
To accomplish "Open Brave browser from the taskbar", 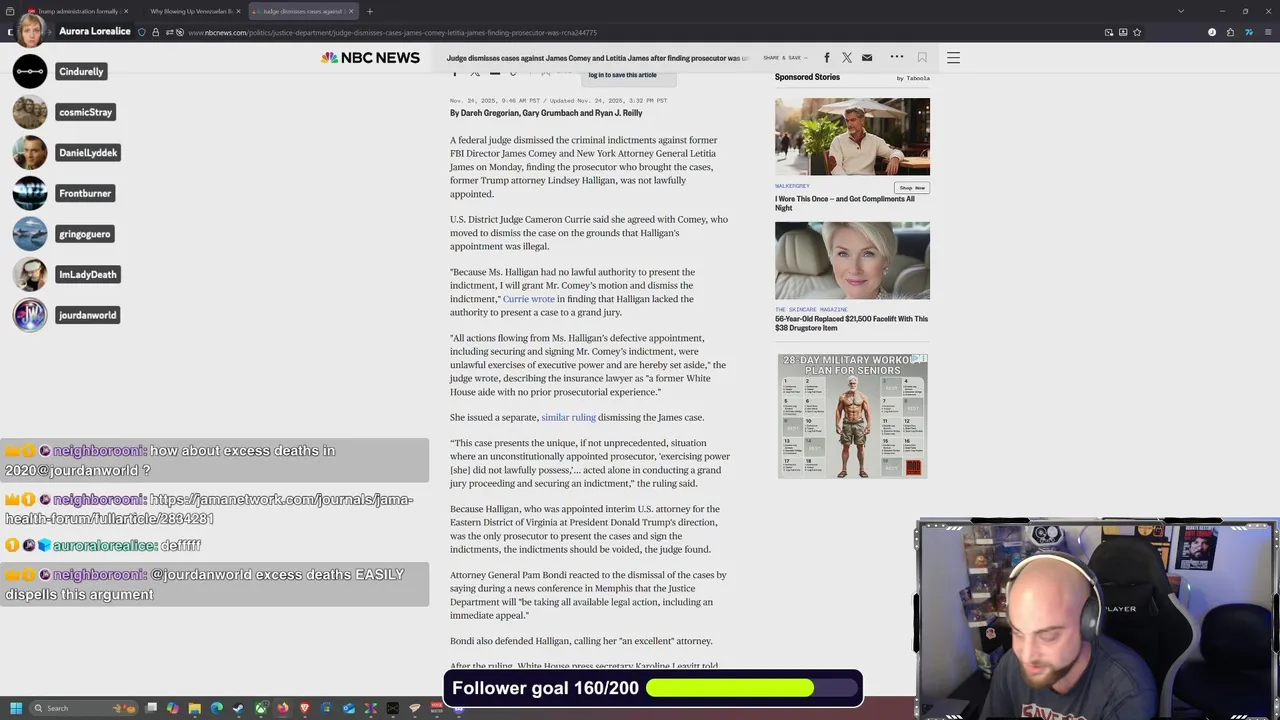I will tap(305, 708).
